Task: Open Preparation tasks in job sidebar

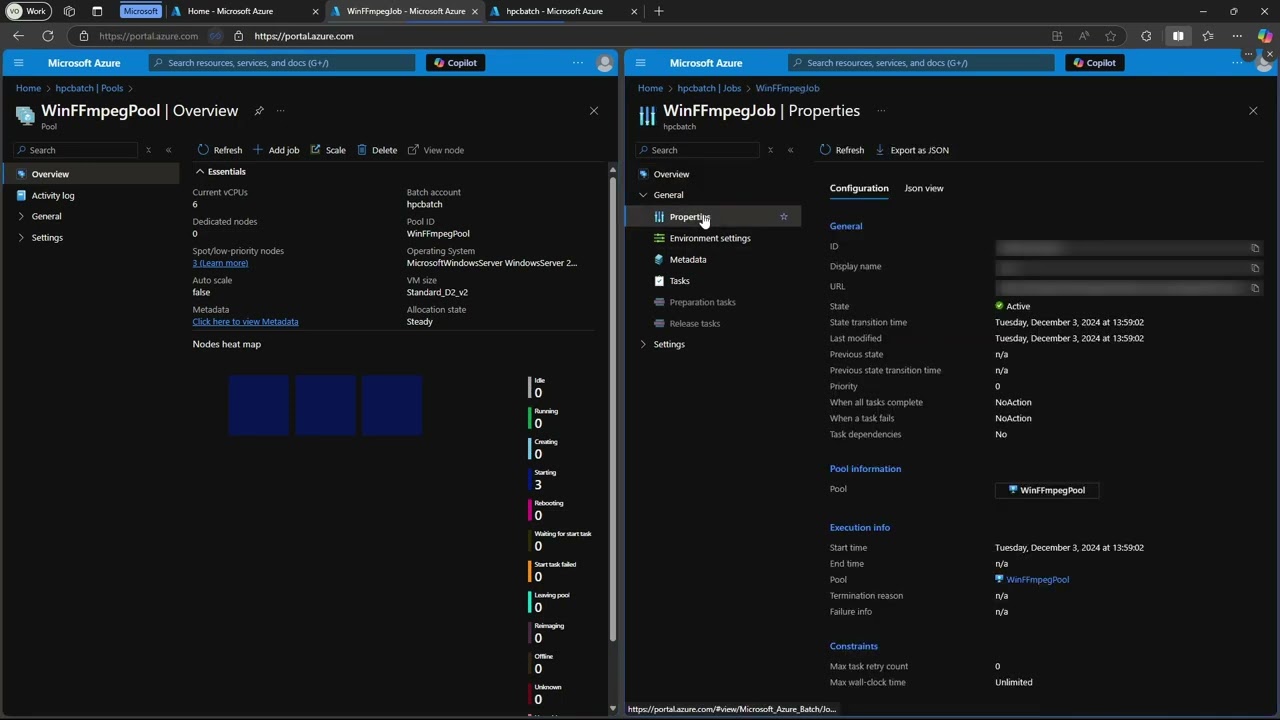Action: coord(702,302)
